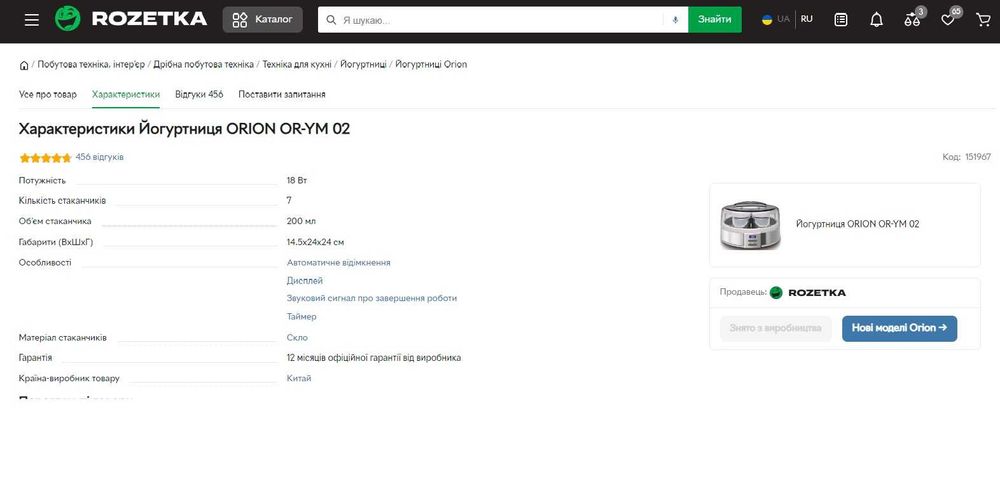
Task: Click the 'Потужність' row label
Action: click(42, 180)
